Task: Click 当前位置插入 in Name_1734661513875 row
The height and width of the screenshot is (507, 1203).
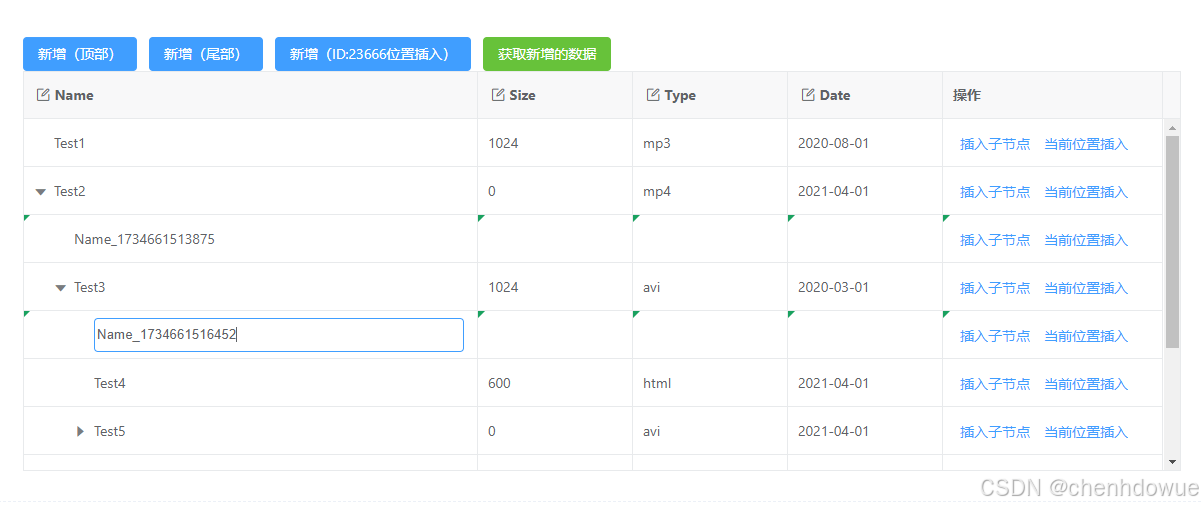Action: pos(1086,240)
